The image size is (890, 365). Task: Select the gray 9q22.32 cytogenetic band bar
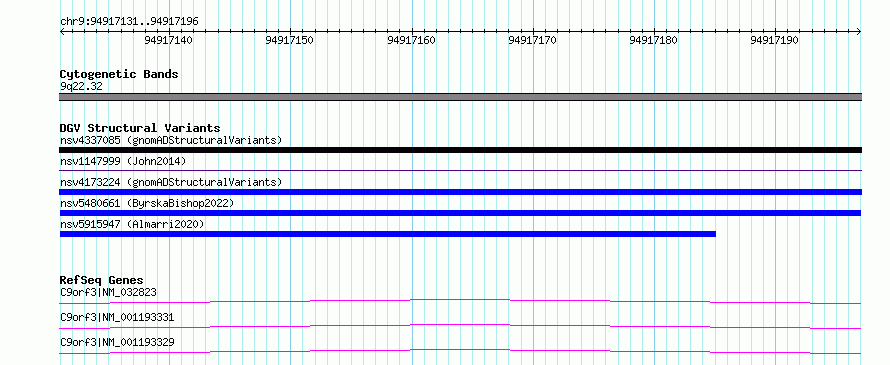tap(460, 97)
